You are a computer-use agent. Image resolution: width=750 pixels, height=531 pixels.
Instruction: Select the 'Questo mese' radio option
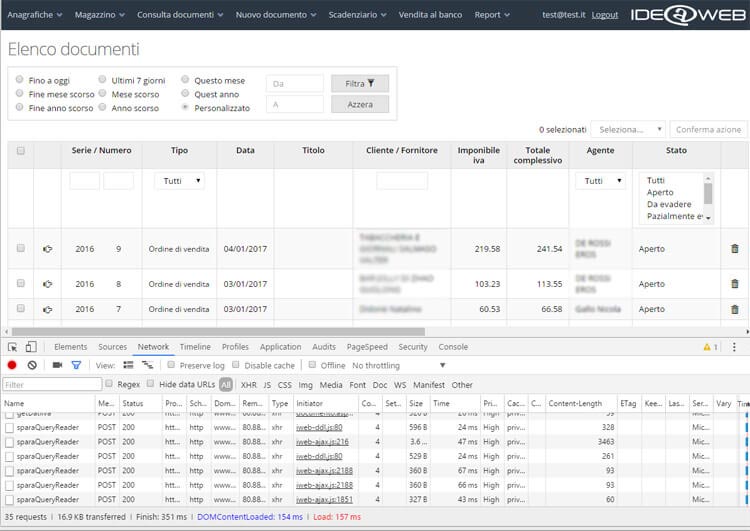click(x=185, y=79)
